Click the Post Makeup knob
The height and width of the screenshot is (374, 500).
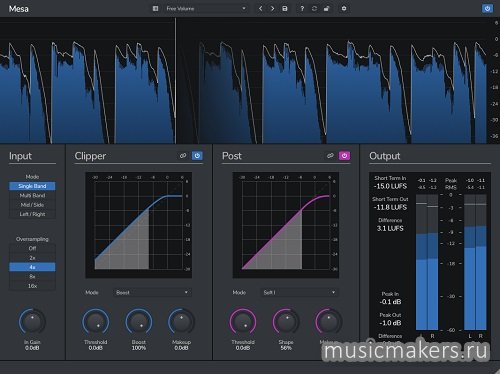click(x=329, y=322)
